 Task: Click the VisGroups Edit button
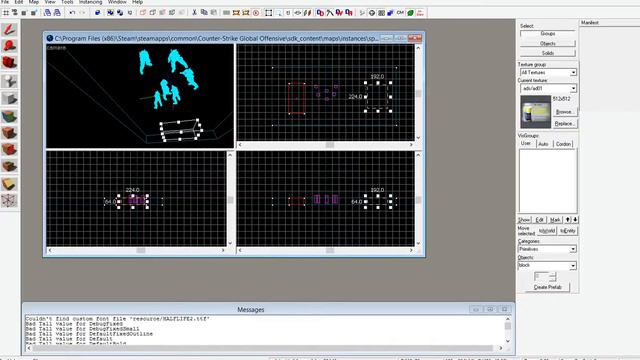tap(539, 220)
